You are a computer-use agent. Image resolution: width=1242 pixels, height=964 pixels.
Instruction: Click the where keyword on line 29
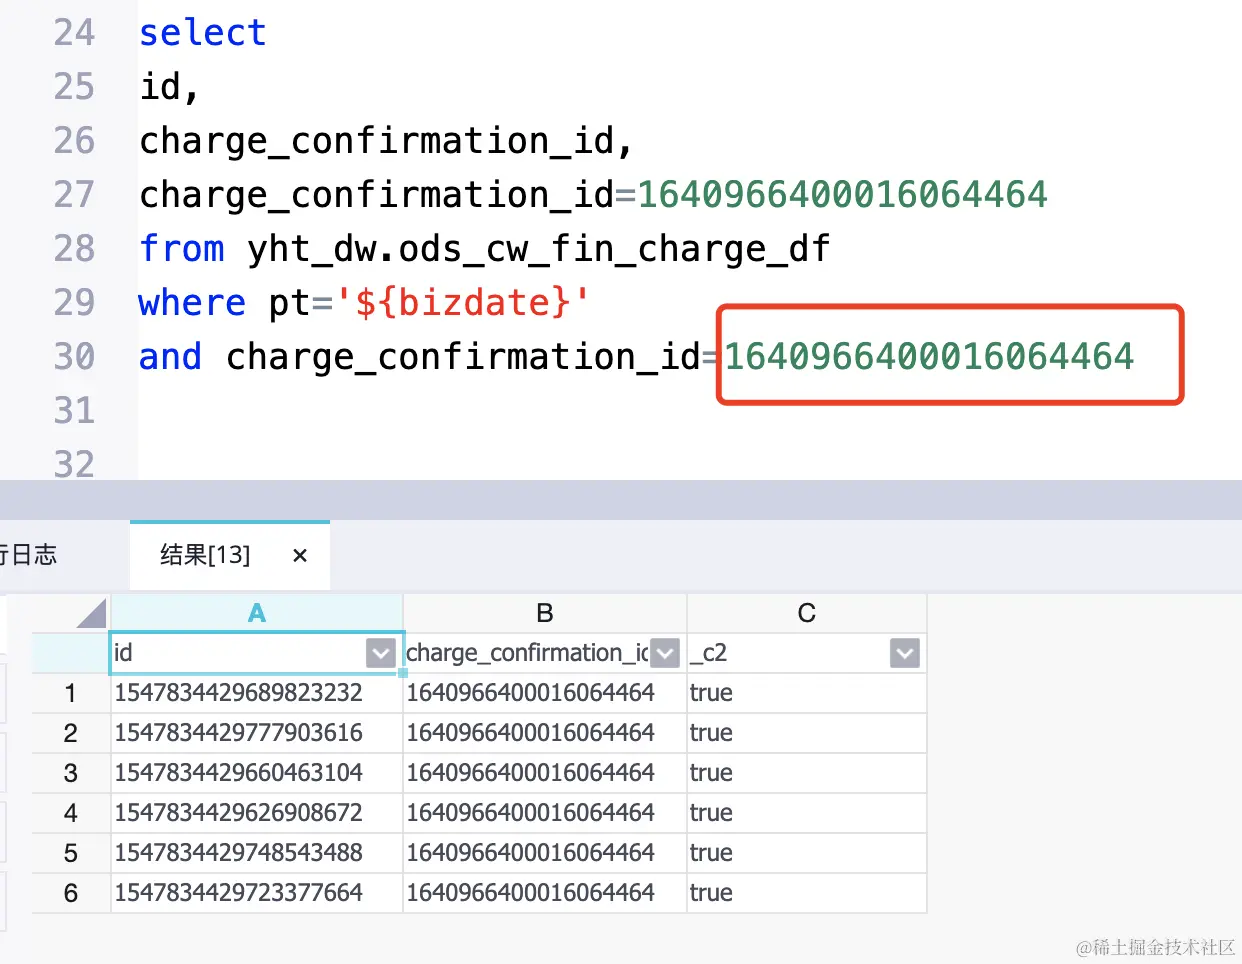coord(192,303)
